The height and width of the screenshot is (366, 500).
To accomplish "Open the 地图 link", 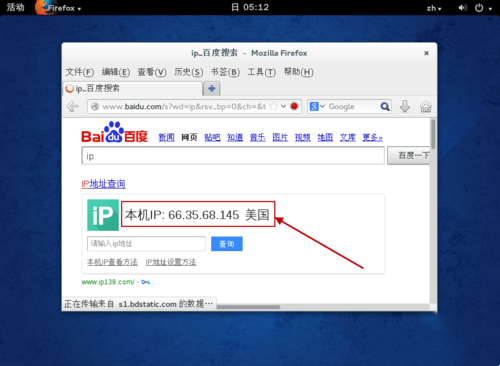I will (325, 137).
